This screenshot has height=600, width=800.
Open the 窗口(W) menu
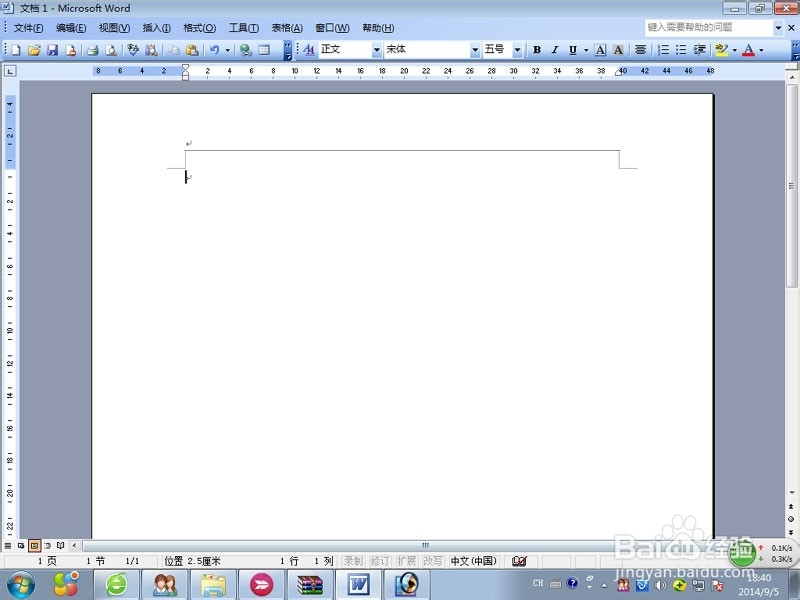point(332,28)
